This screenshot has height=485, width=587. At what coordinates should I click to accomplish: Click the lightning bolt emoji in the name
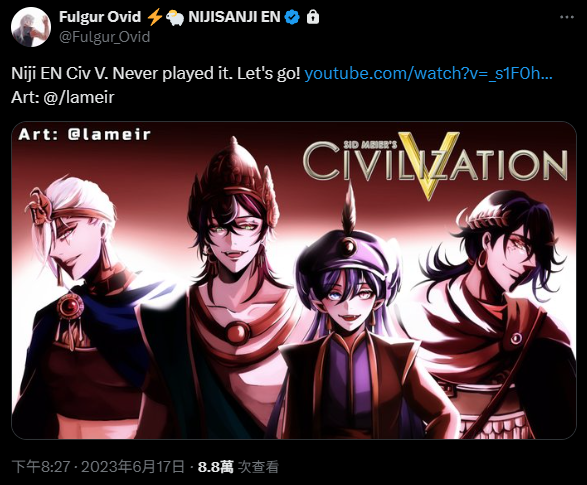[154, 17]
